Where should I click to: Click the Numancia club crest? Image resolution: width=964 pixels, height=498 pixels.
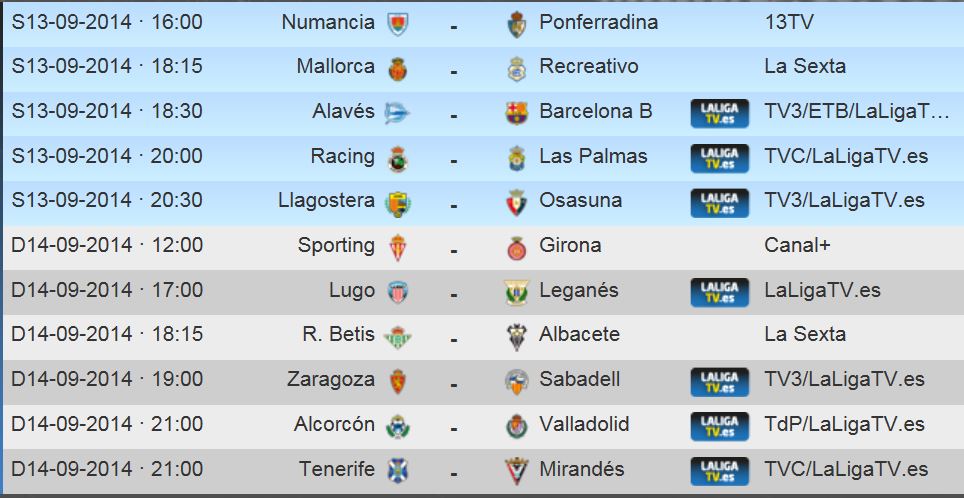point(397,23)
